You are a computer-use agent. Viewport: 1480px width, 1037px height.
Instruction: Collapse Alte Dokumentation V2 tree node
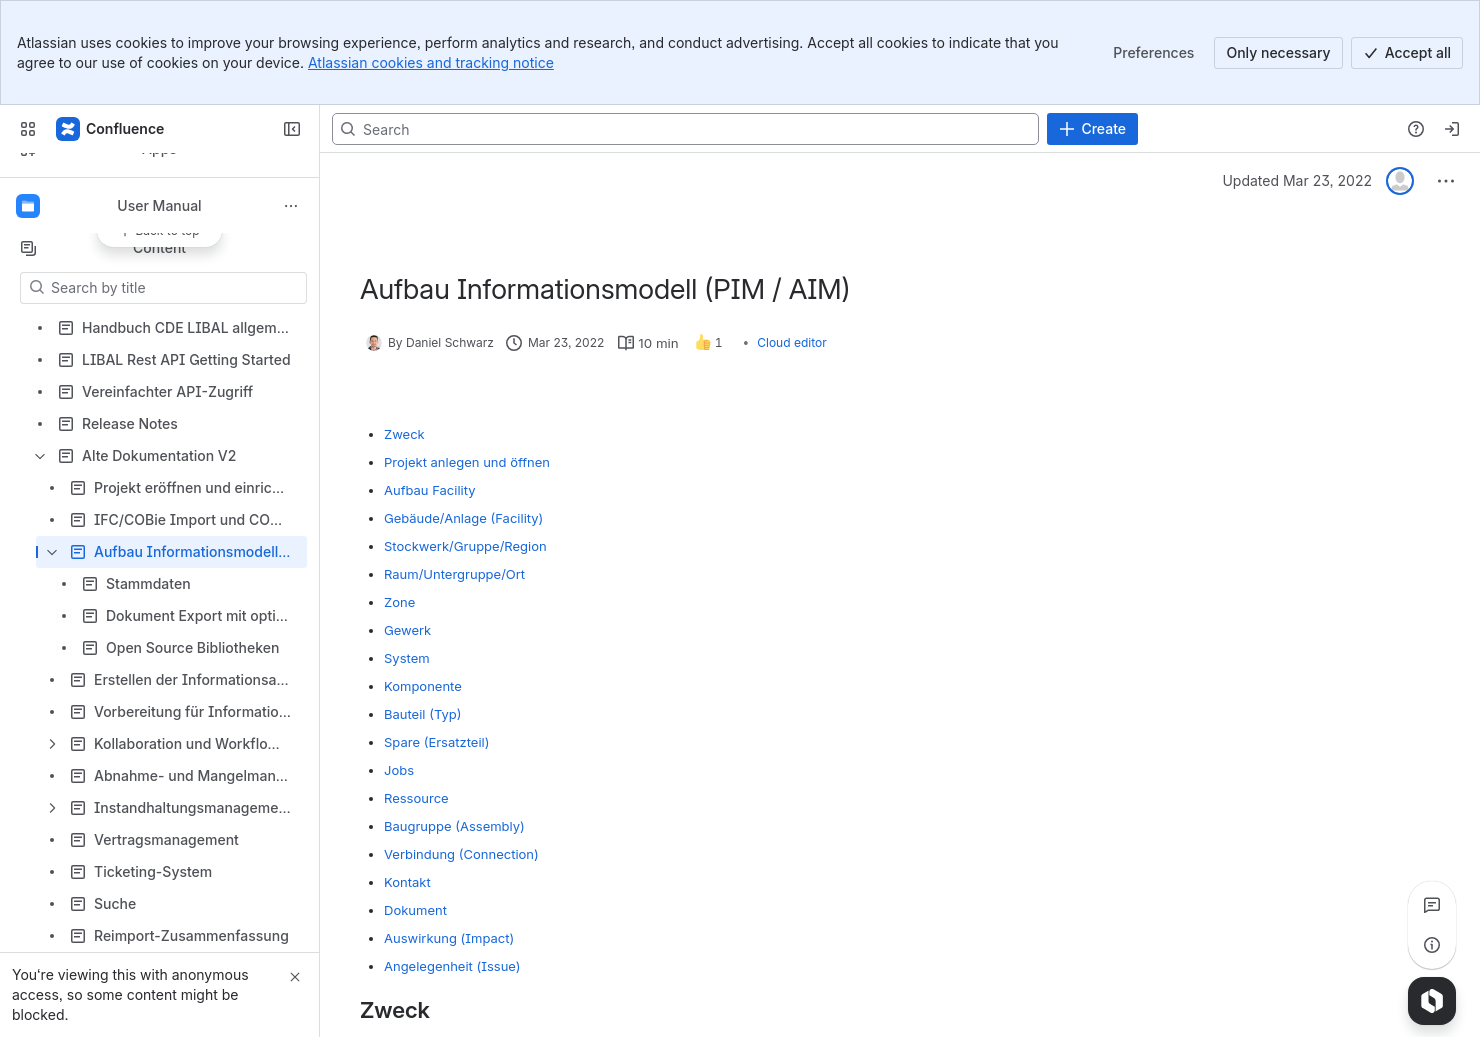pyautogui.click(x=40, y=456)
